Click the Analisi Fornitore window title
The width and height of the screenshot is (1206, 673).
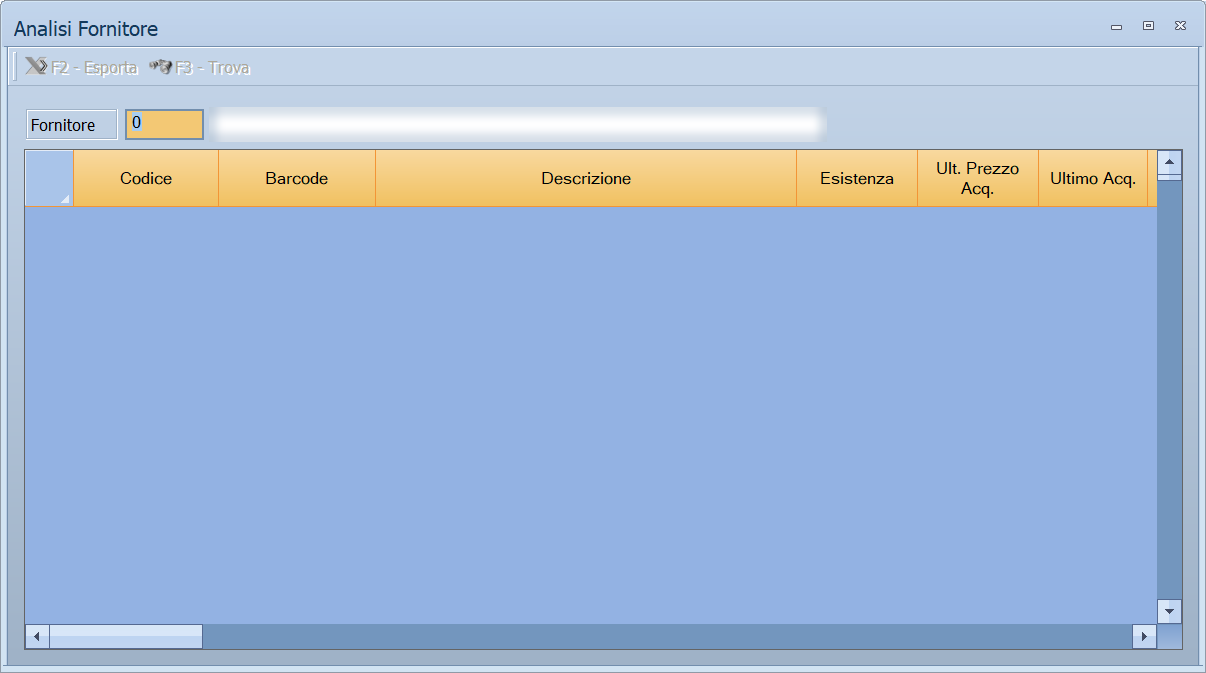click(86, 29)
